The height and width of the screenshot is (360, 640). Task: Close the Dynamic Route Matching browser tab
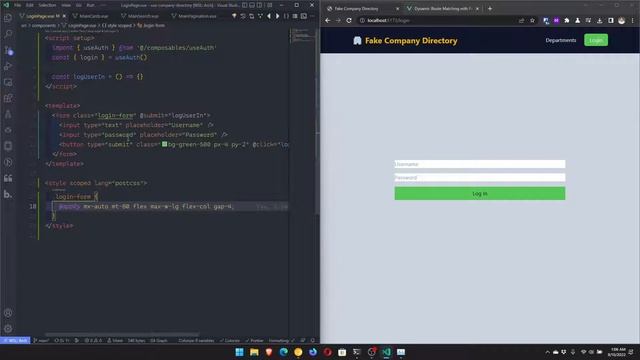[x=477, y=9]
